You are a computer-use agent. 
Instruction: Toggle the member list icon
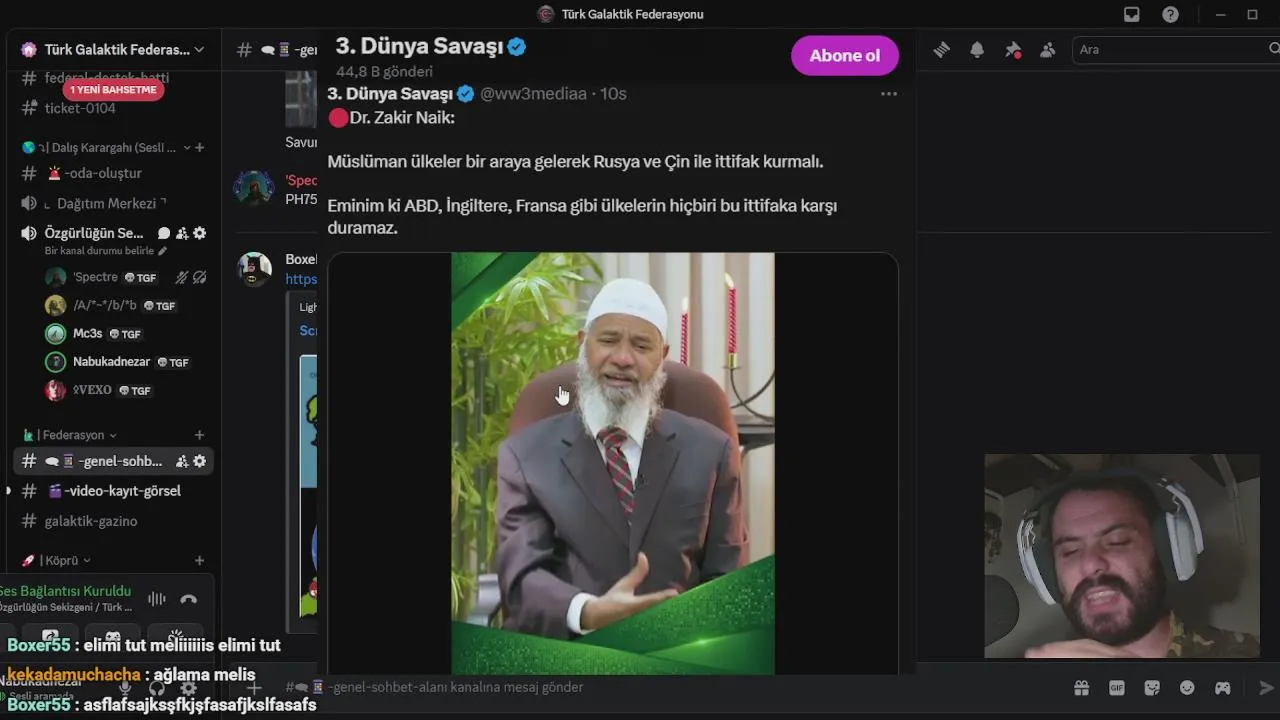(1048, 50)
